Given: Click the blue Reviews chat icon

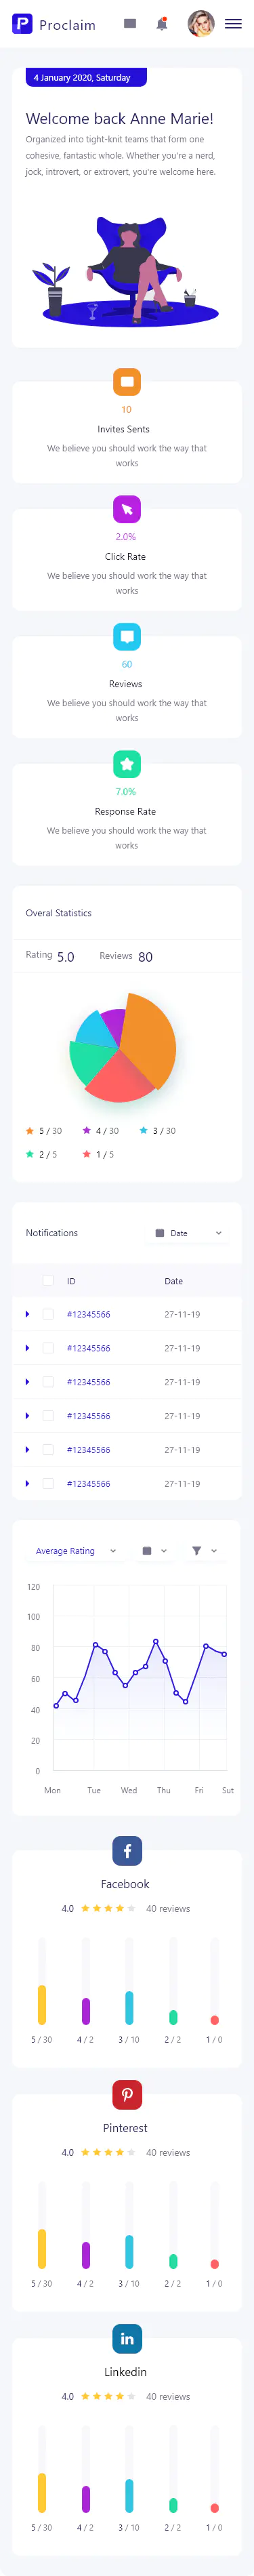Looking at the screenshot, I should [x=127, y=636].
